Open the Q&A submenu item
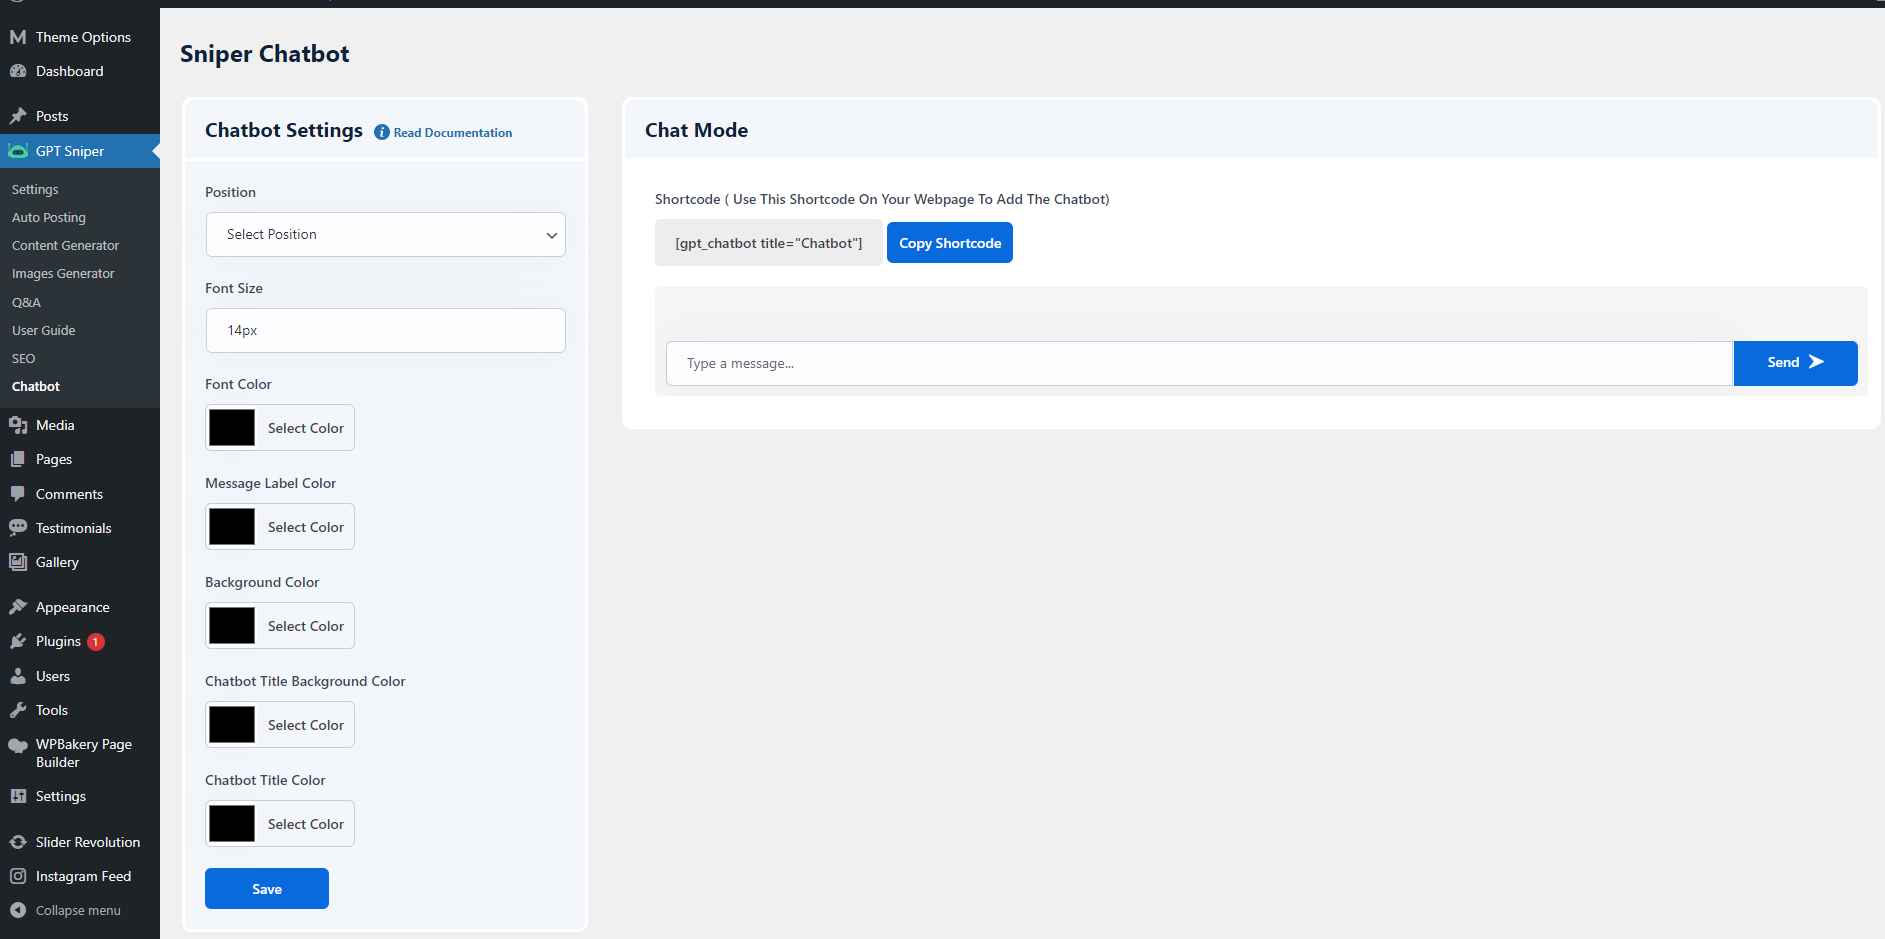Image resolution: width=1885 pixels, height=939 pixels. click(x=26, y=302)
